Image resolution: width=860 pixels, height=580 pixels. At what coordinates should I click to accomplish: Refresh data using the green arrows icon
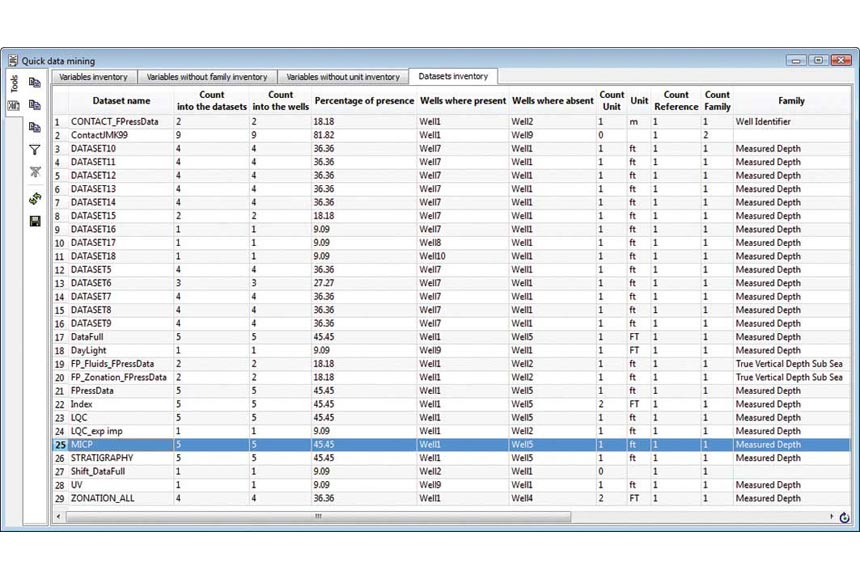pos(35,199)
